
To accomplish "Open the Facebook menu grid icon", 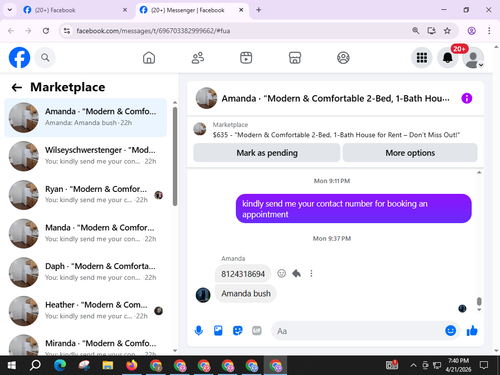I will 422,58.
